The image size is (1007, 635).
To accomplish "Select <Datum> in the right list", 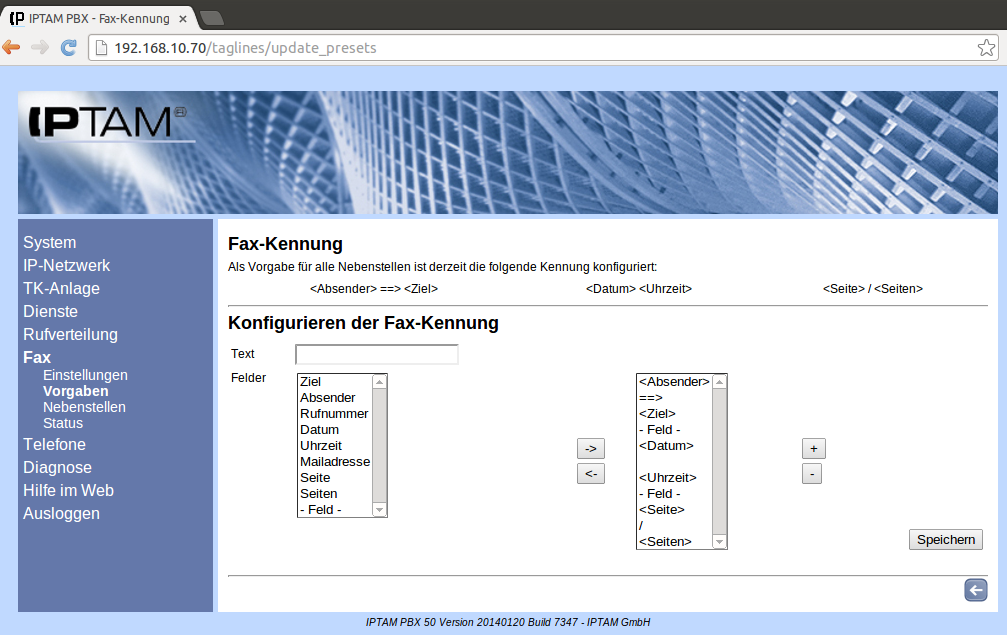I will tap(666, 446).
